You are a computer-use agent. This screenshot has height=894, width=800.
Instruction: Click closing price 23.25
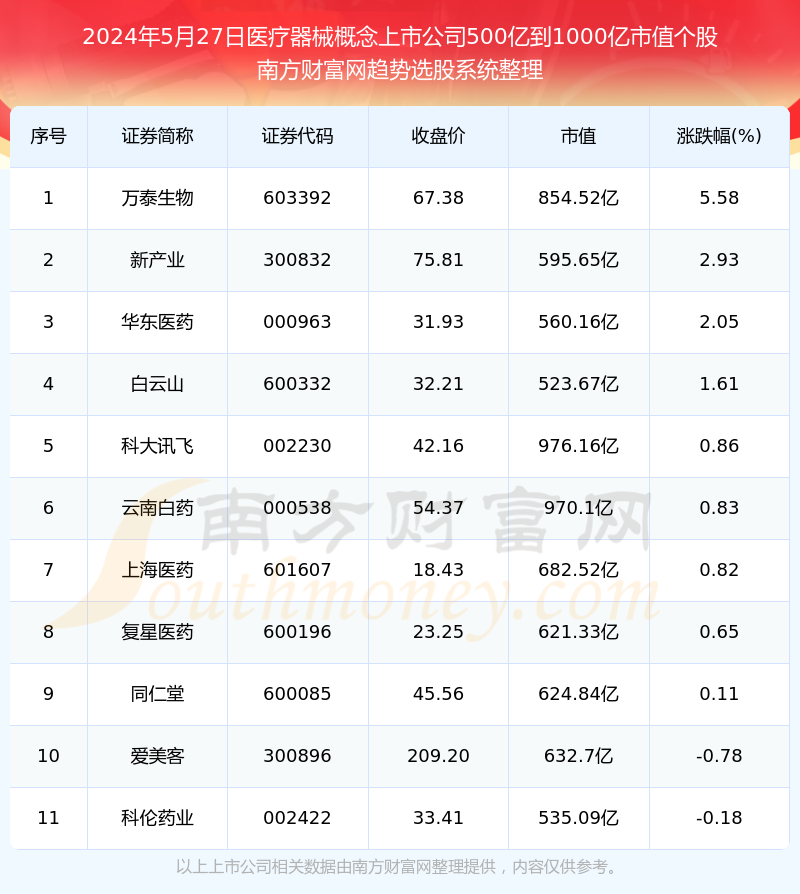[x=438, y=632]
